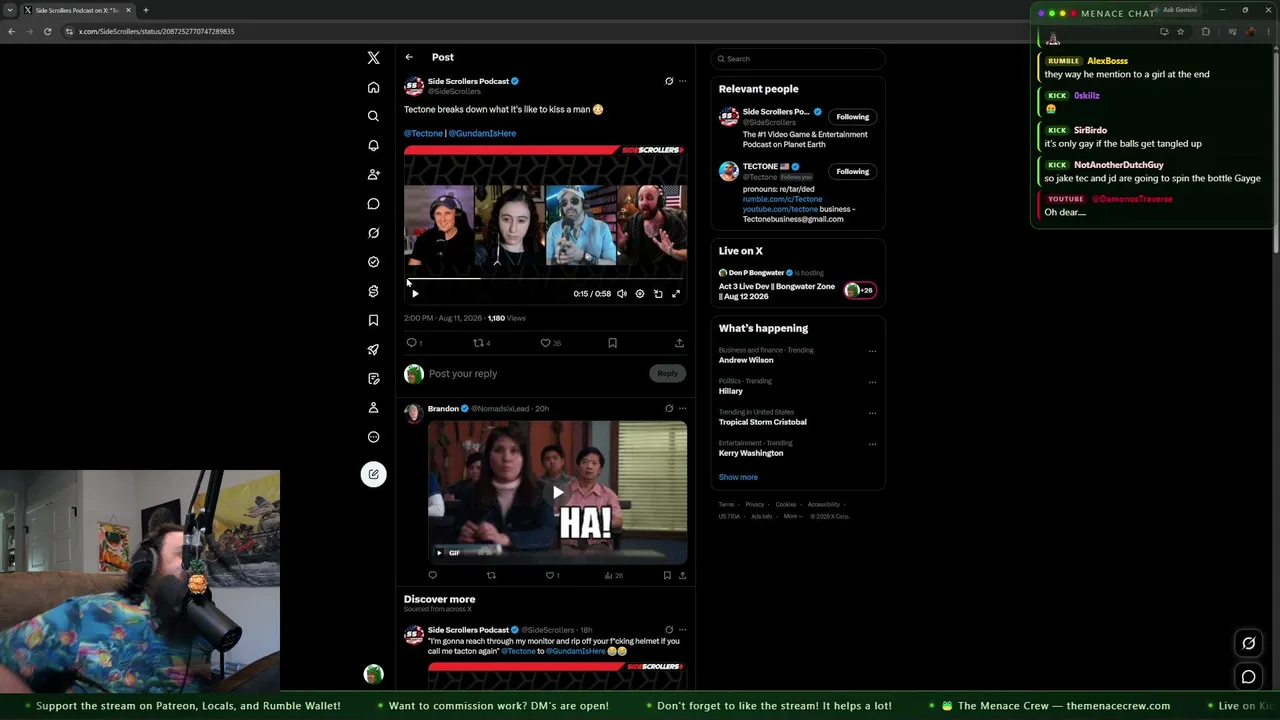
Task: Ask Grok about Brandon's reply
Action: click(669, 408)
